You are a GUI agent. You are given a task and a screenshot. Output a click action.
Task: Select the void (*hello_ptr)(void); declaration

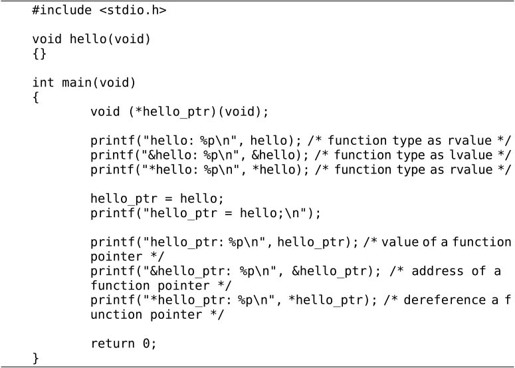179,112
